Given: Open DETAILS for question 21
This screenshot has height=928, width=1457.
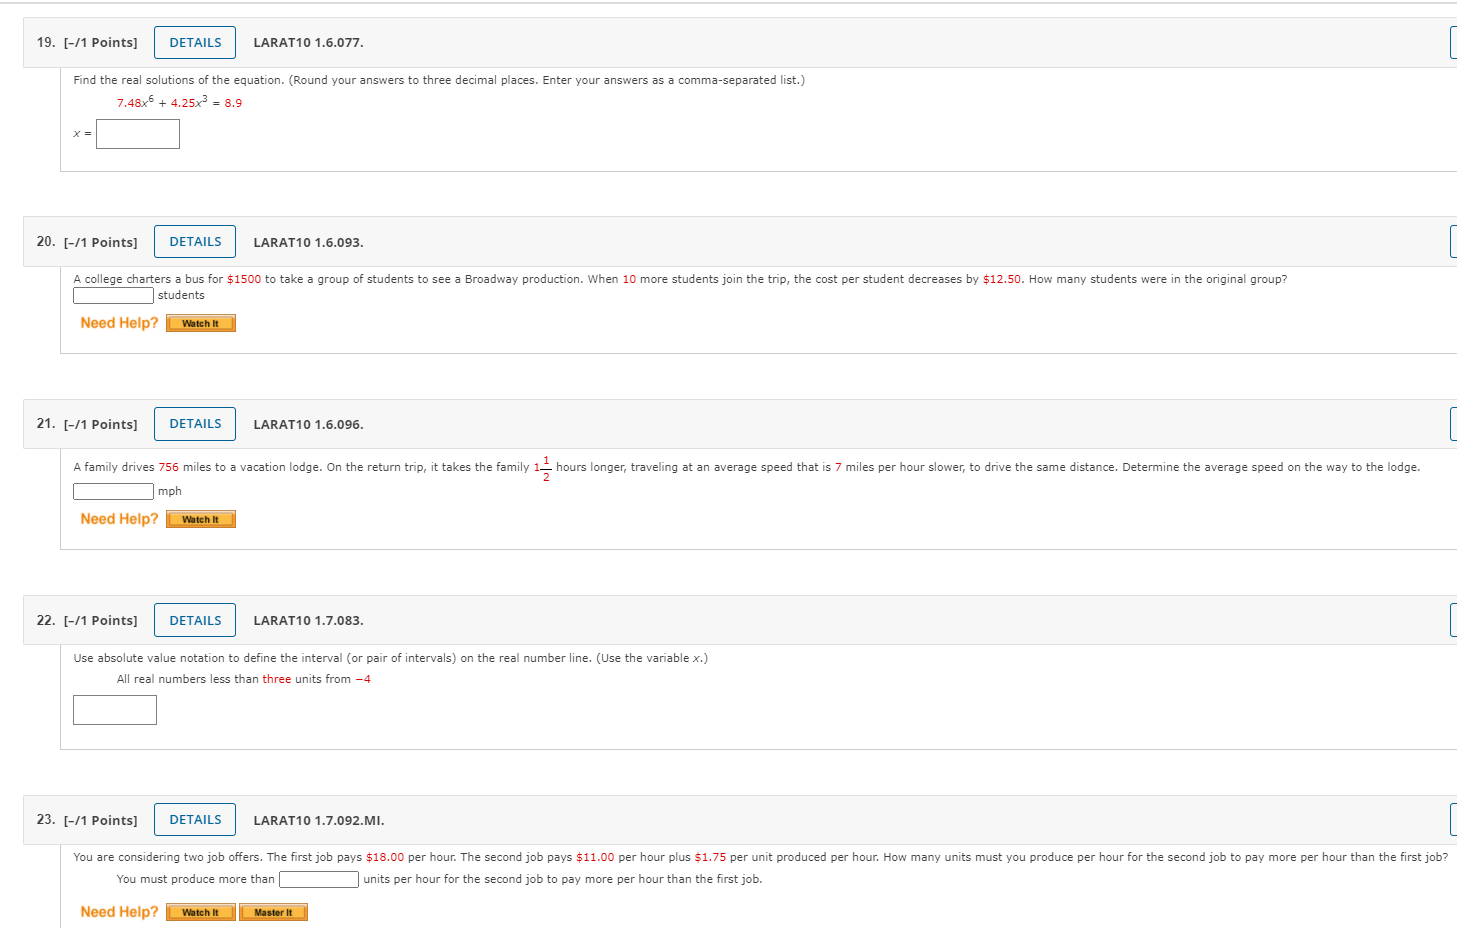Looking at the screenshot, I should 195,423.
